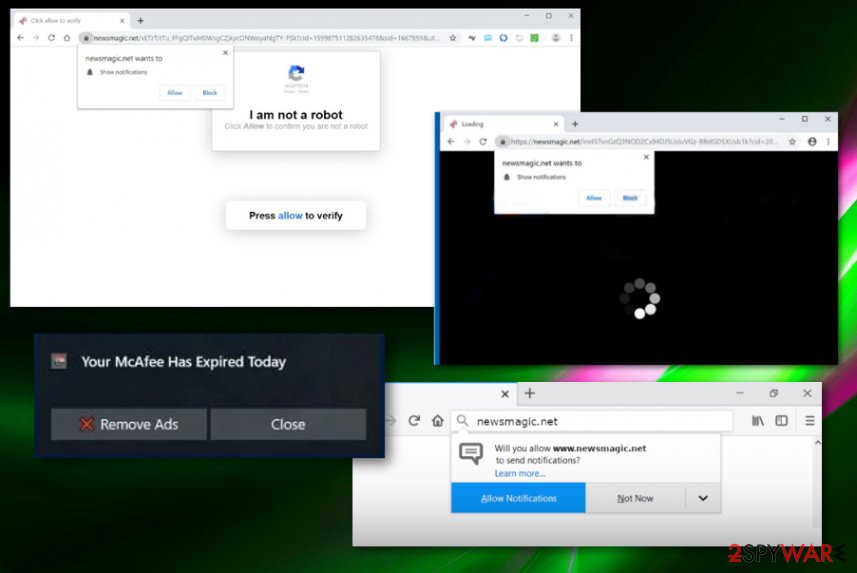The width and height of the screenshot is (857, 573).
Task: Toggle Firefox sidebar icon
Action: click(782, 420)
